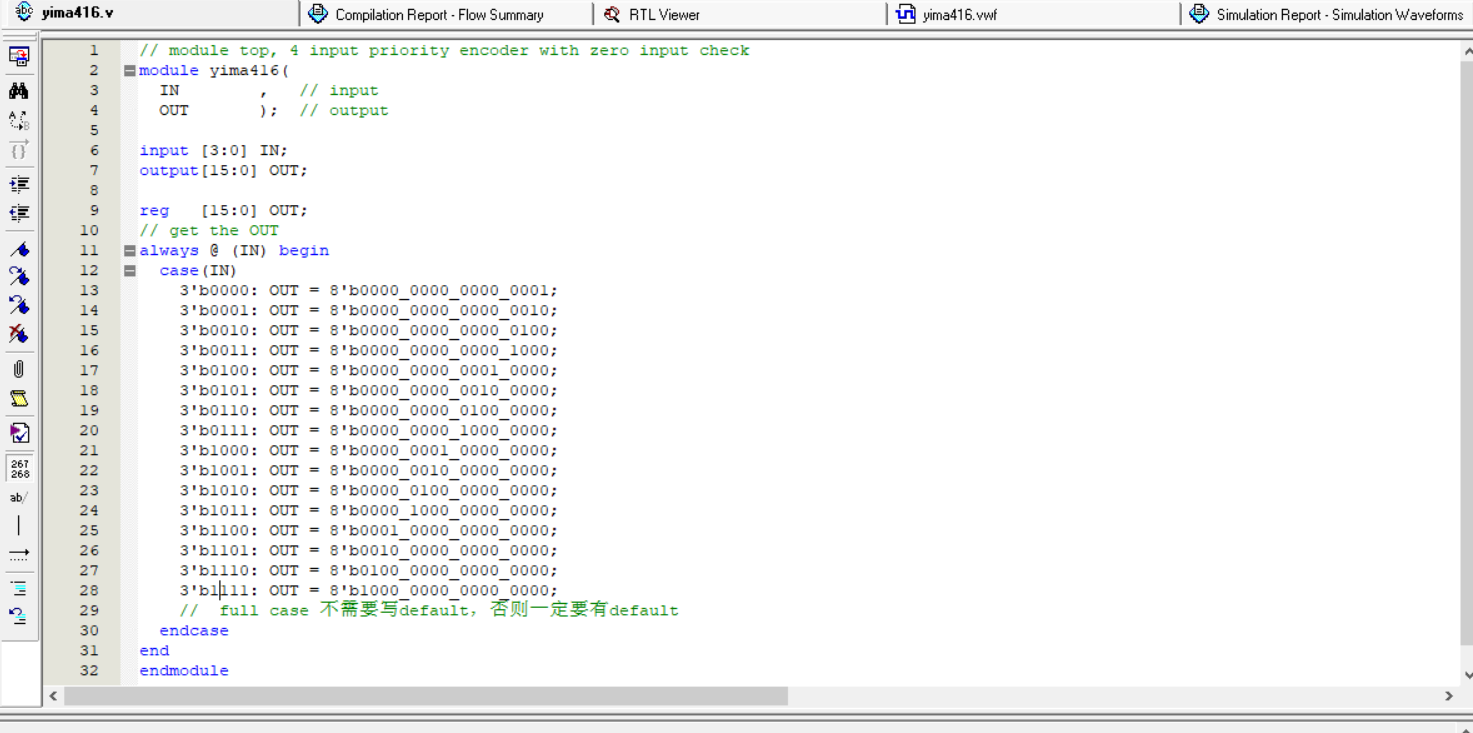Click the file icon on the yima416.v tab

point(25,12)
